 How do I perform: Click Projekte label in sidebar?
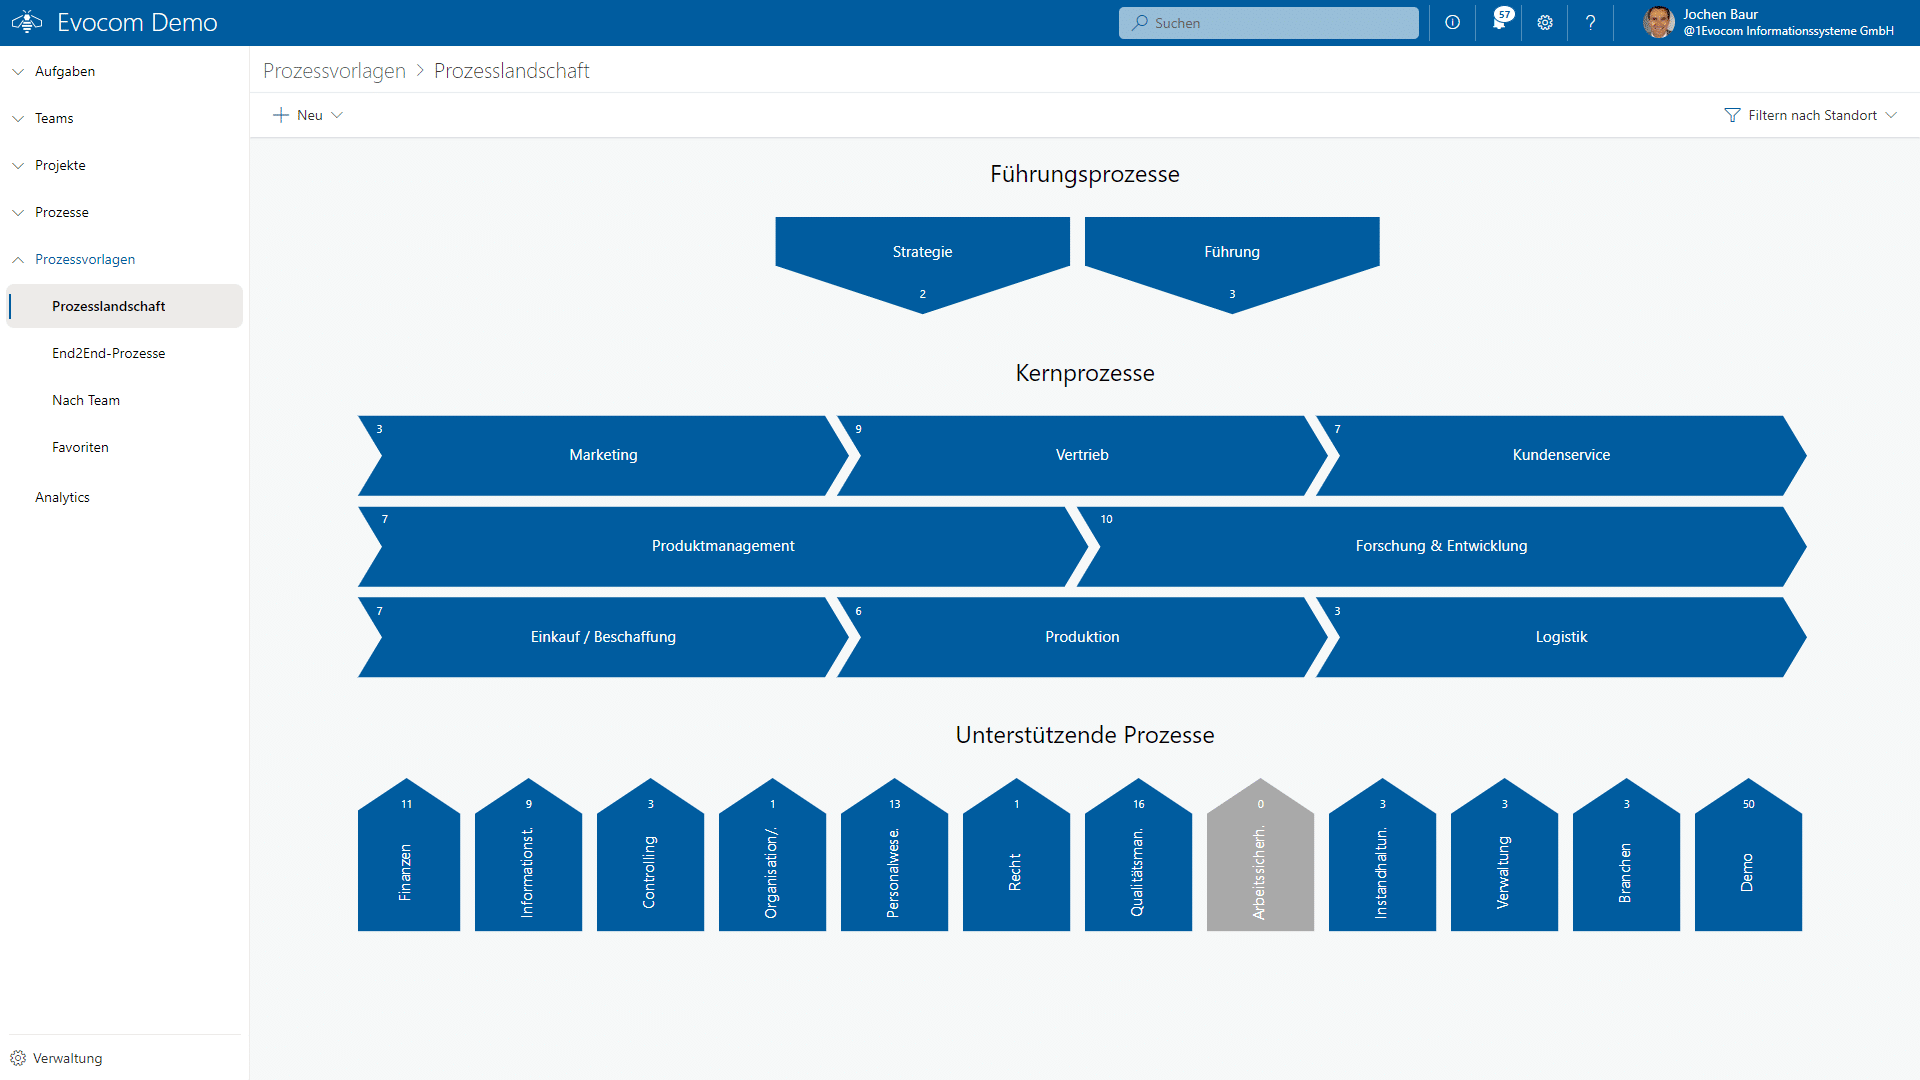point(60,165)
